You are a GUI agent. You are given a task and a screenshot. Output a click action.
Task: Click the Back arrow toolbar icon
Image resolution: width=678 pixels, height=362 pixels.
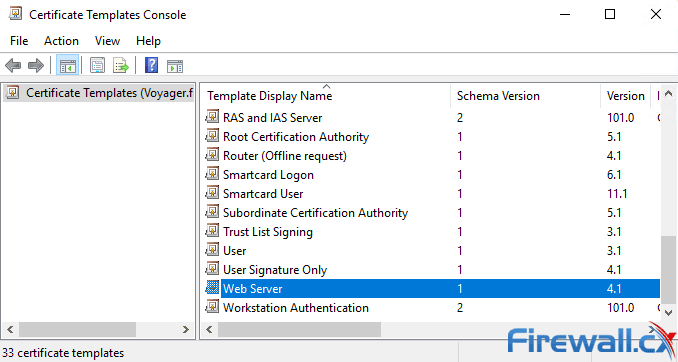click(13, 66)
